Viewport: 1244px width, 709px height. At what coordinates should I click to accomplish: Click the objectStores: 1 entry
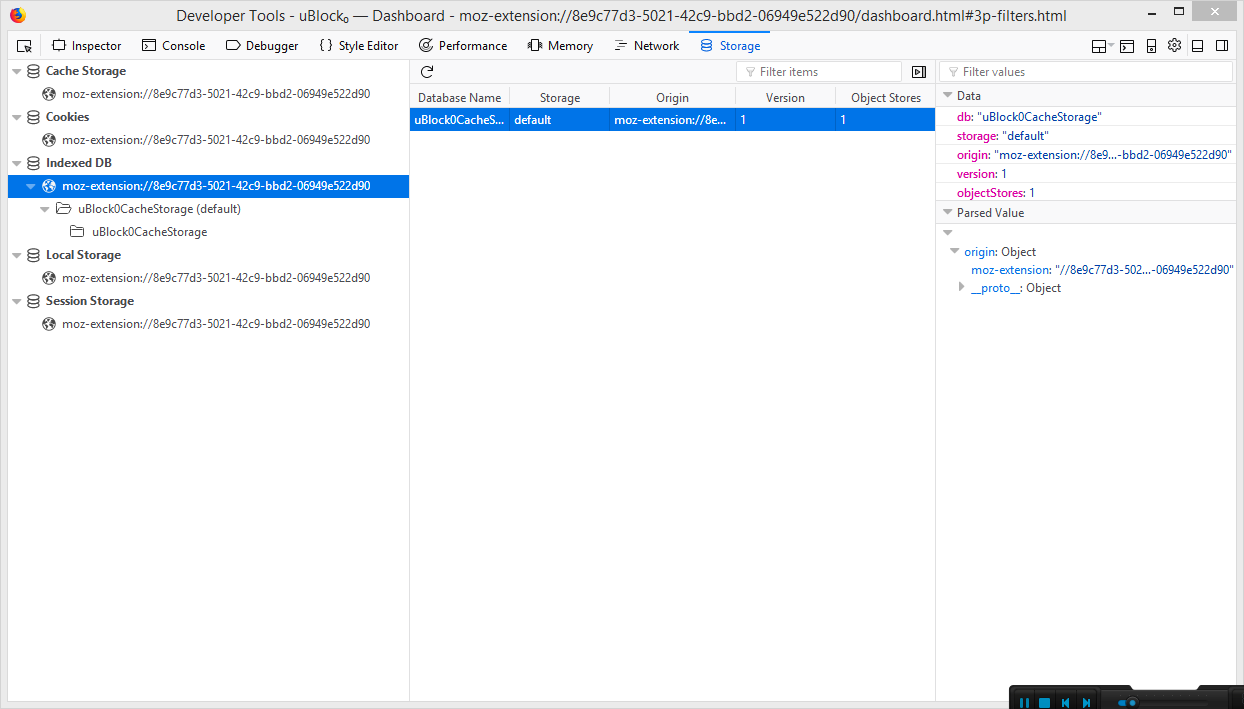(x=996, y=193)
